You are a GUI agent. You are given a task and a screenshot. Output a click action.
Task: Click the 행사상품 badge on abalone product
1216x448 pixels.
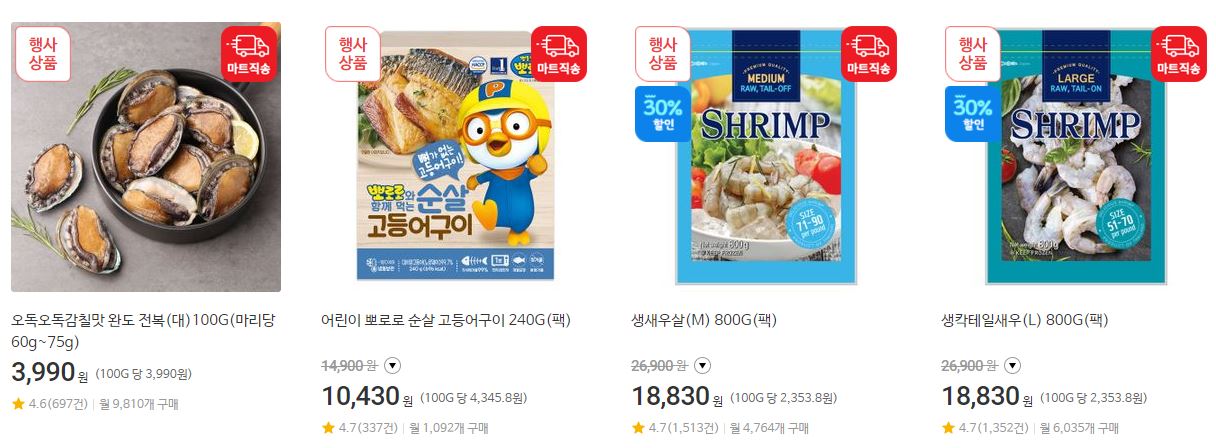coord(43,53)
